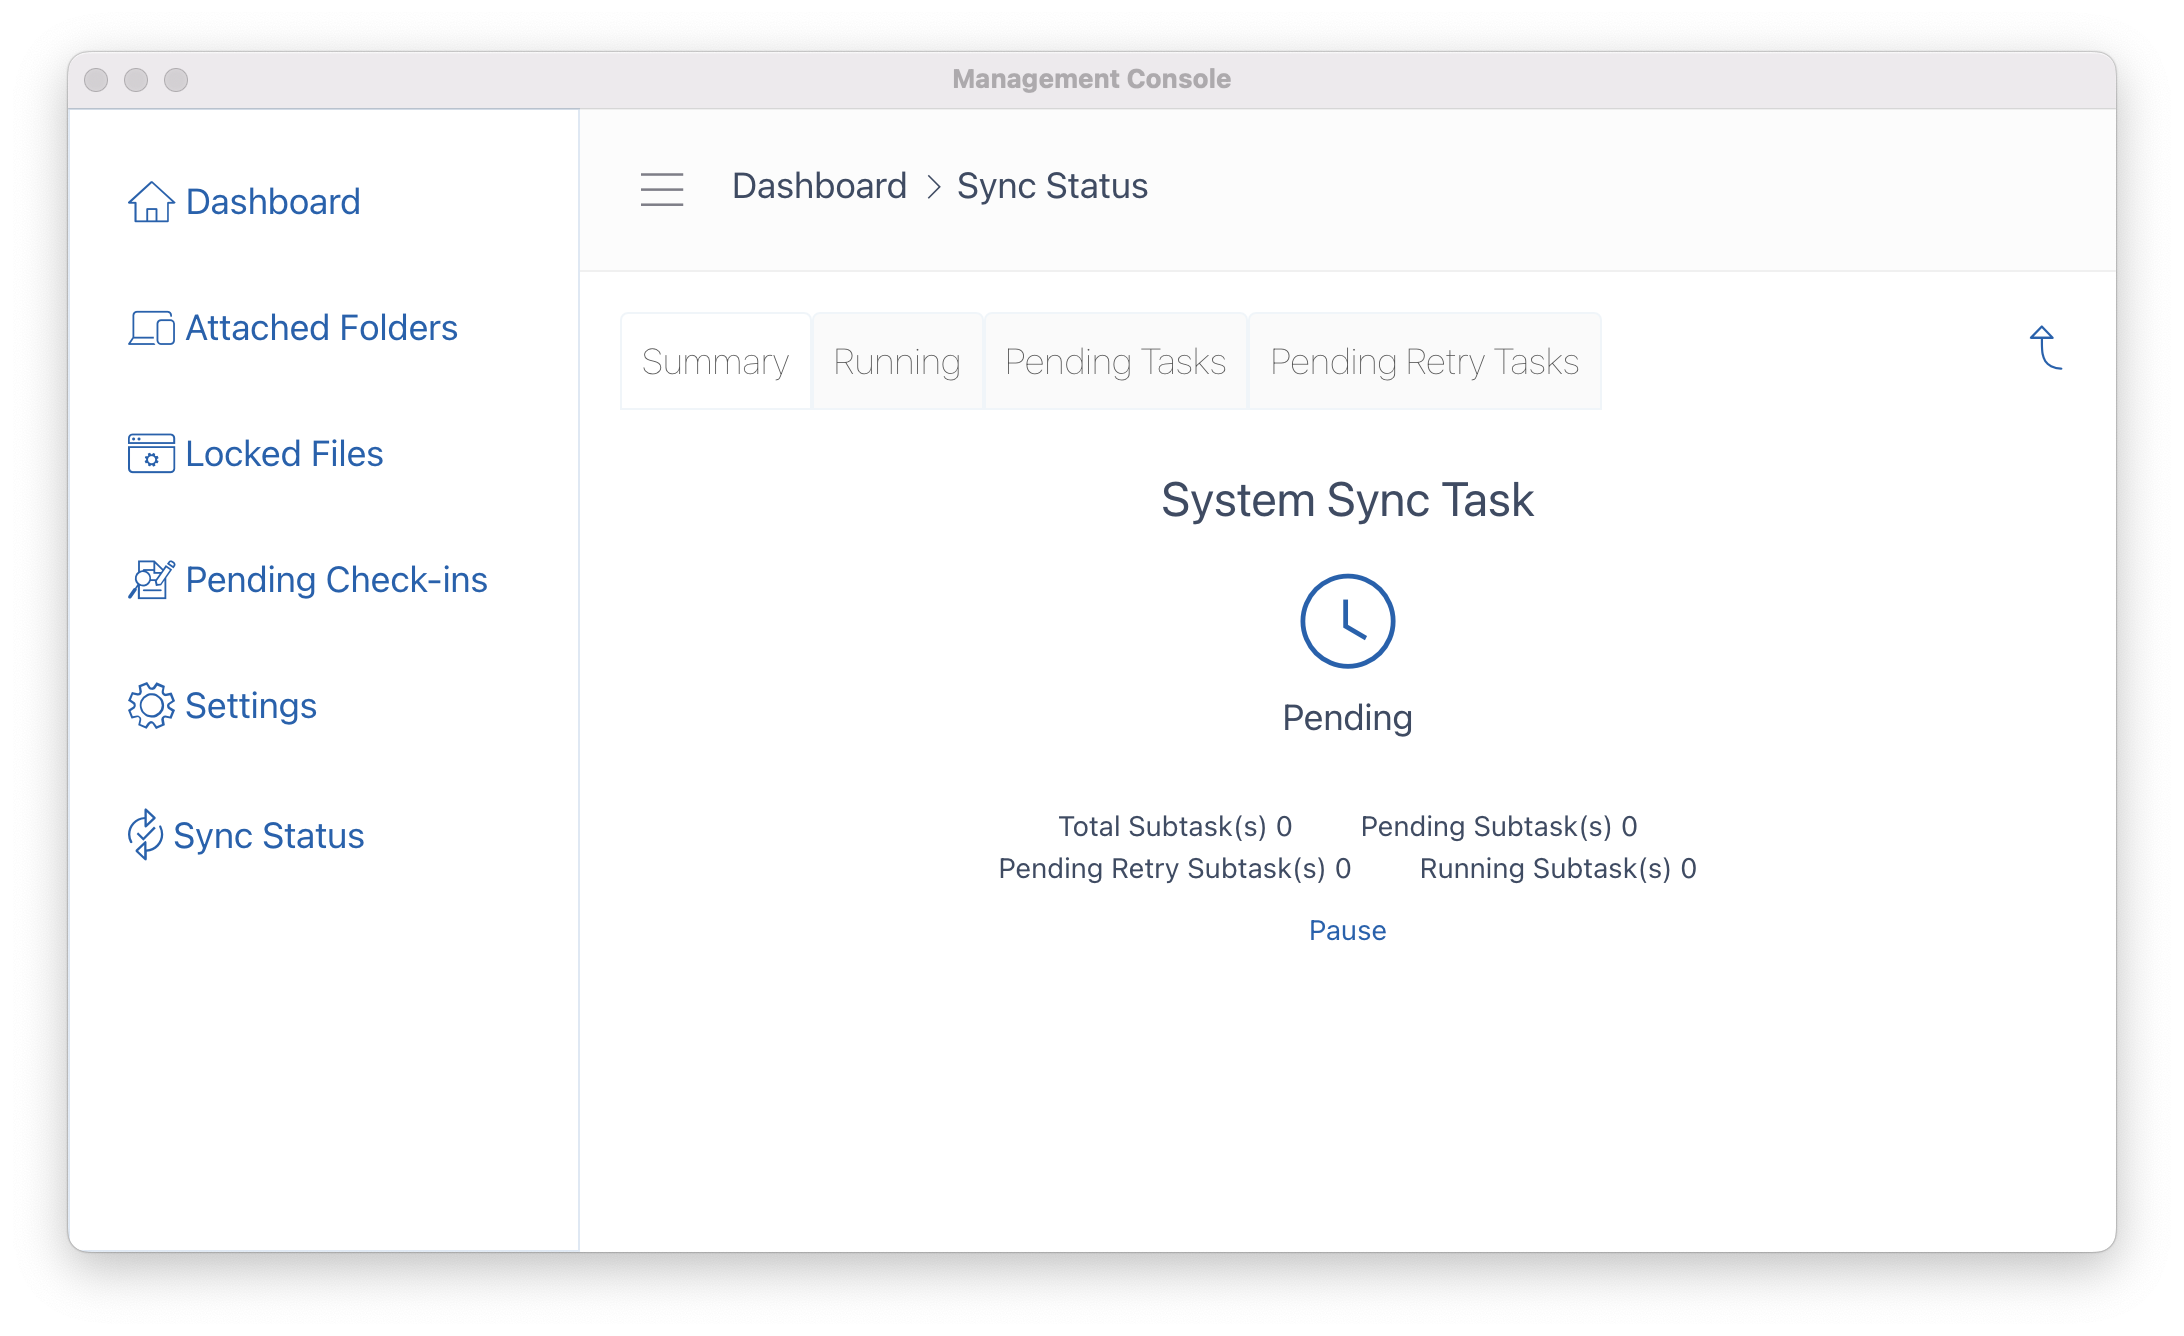Maximize the Management Console window

tap(176, 80)
